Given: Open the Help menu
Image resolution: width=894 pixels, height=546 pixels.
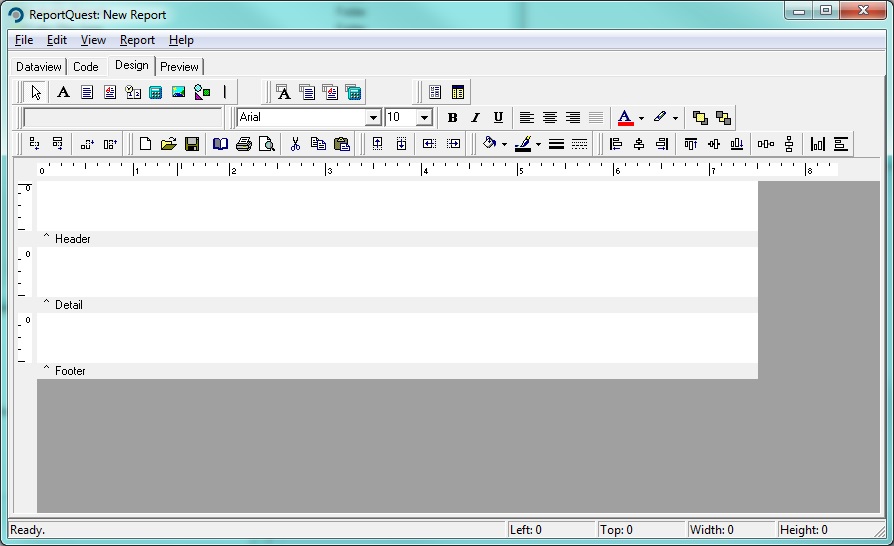Looking at the screenshot, I should point(181,40).
